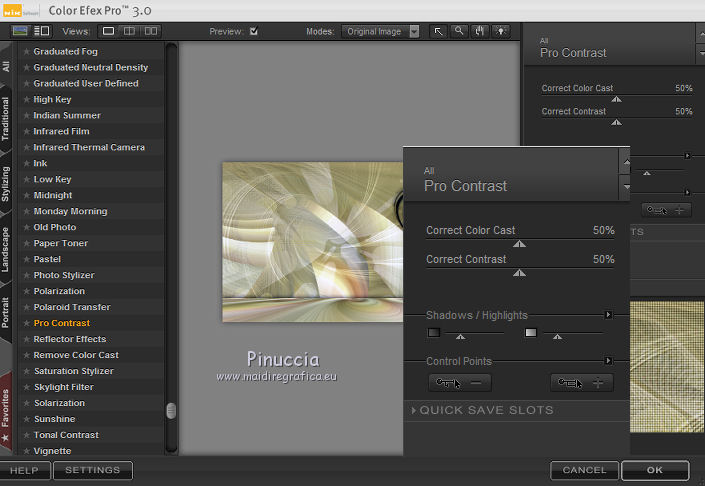Click the filter list scrollbar thumb

pyautogui.click(x=171, y=411)
